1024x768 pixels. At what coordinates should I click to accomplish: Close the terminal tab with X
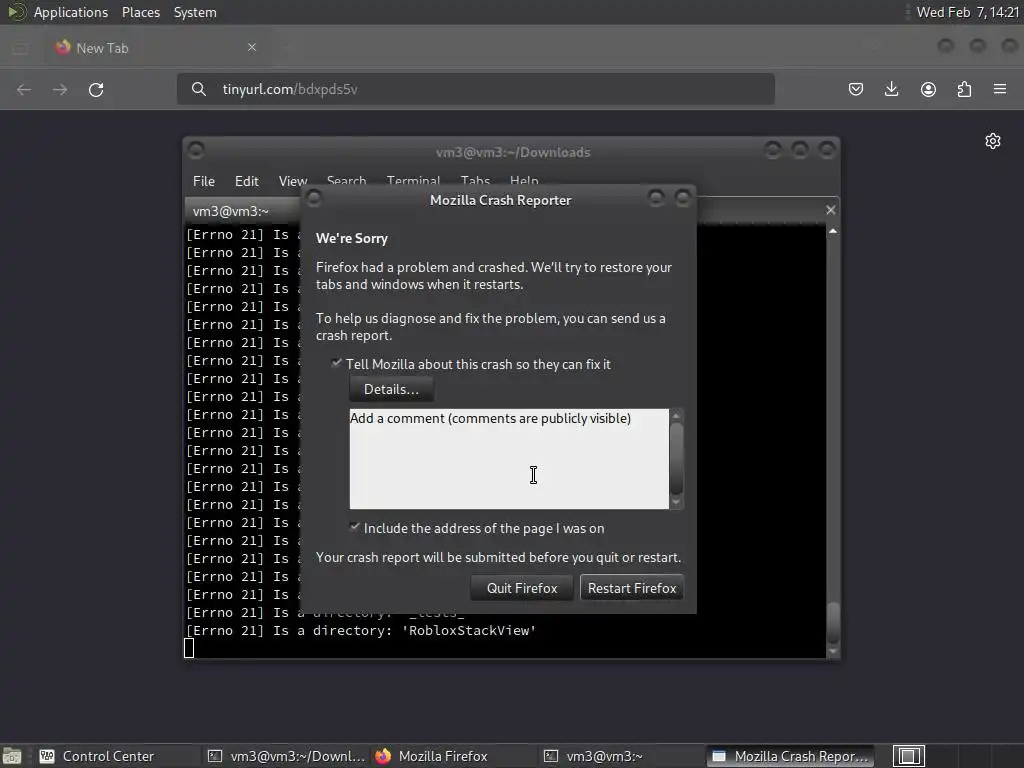(830, 210)
